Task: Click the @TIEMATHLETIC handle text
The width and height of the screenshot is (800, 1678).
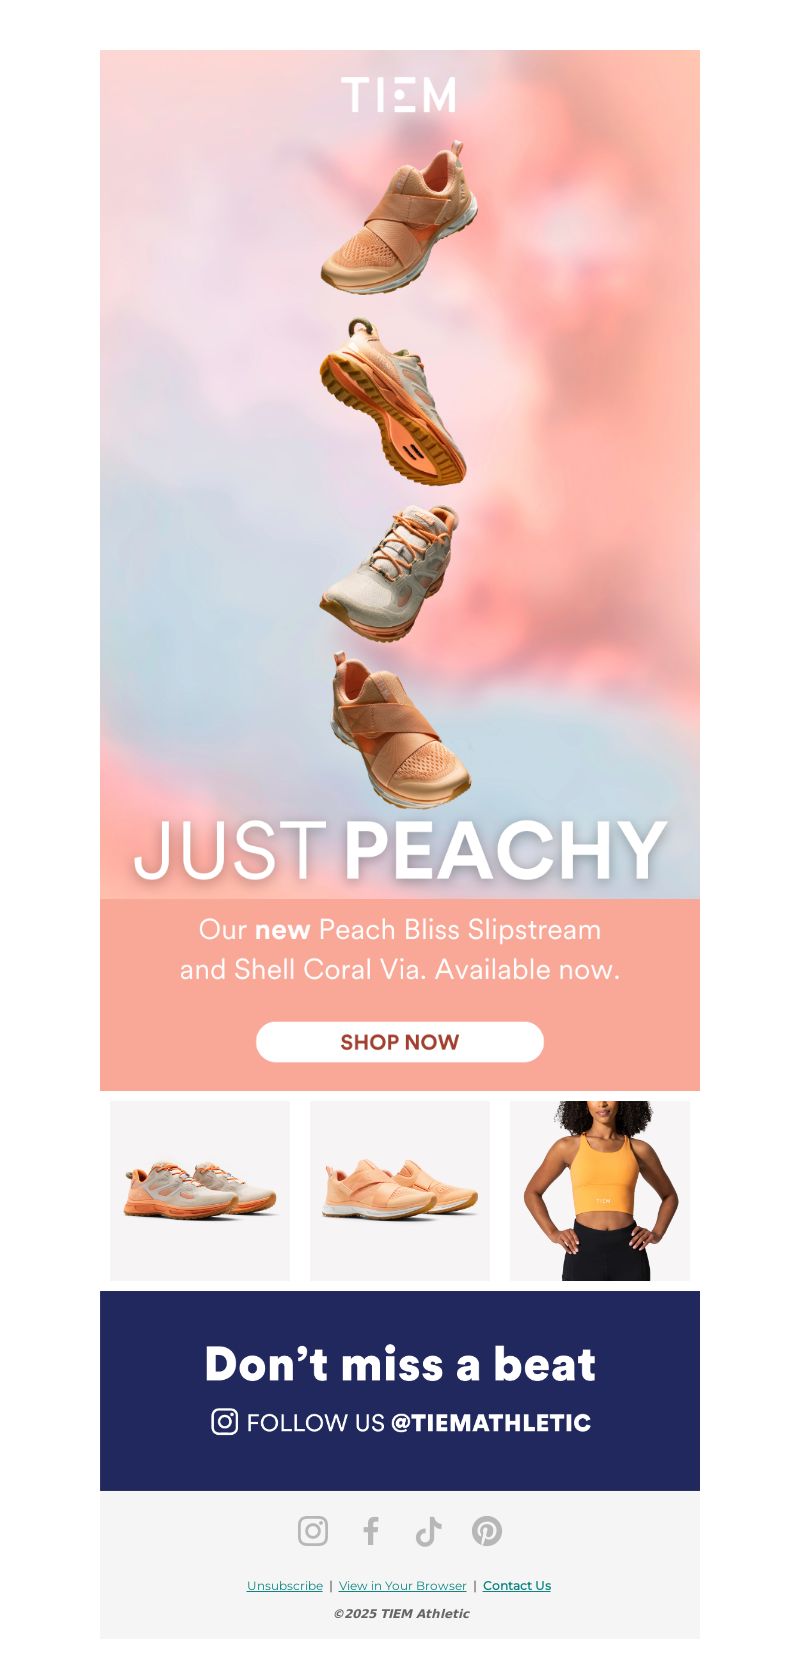Action: tap(490, 1422)
